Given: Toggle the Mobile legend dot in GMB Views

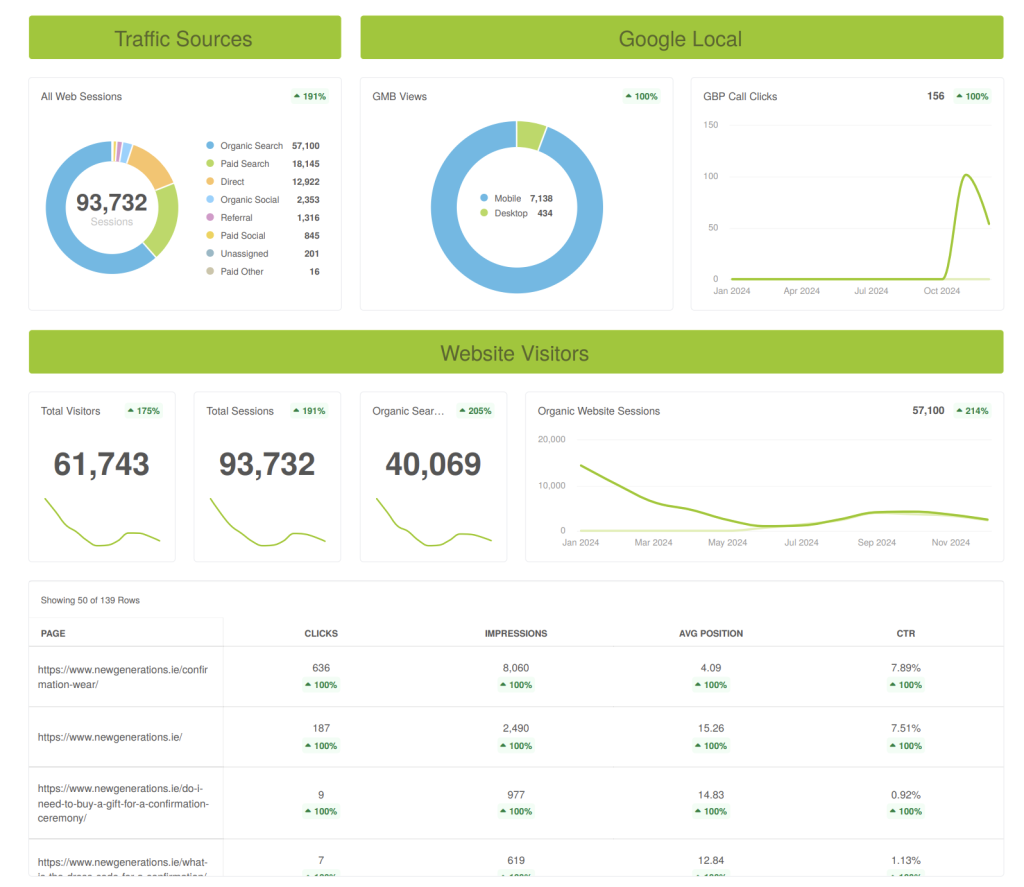Looking at the screenshot, I should tap(484, 197).
